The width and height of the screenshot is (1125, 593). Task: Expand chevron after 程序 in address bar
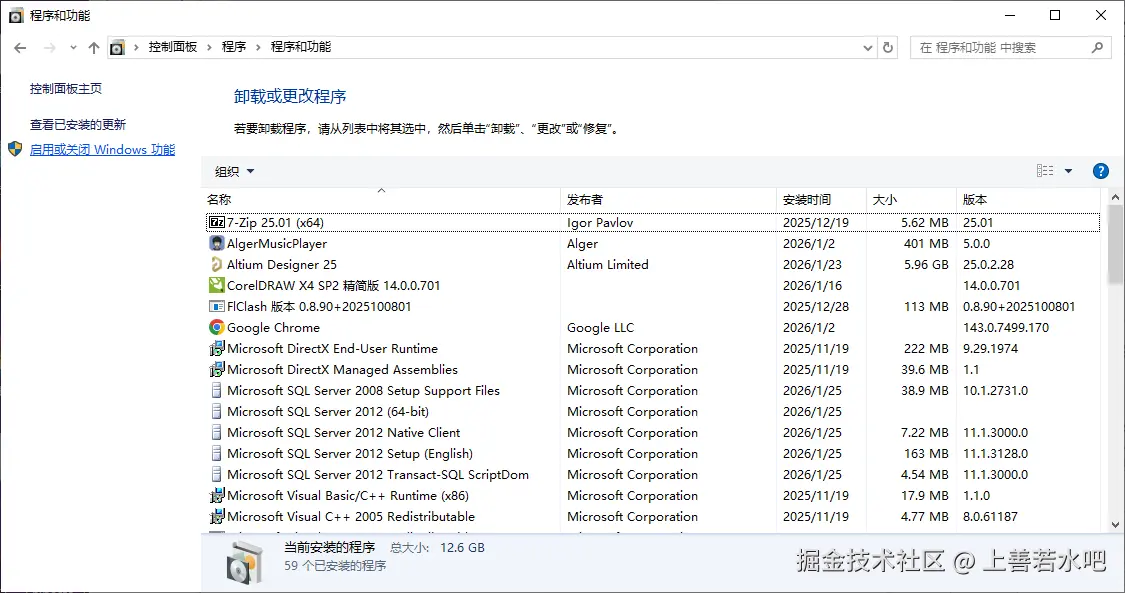[258, 47]
